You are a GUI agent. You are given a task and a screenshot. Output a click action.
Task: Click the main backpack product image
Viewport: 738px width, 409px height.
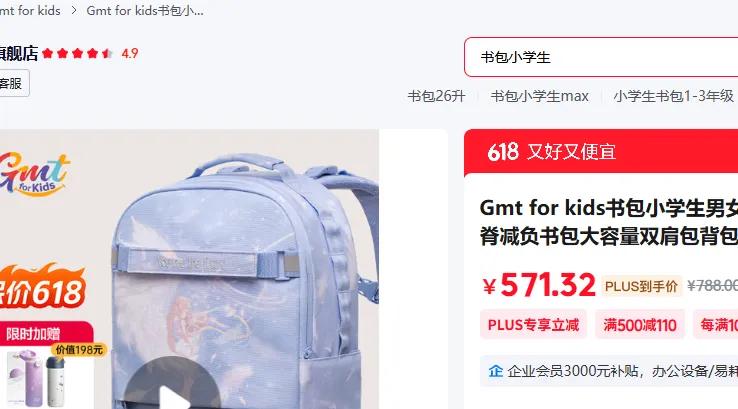[x=189, y=269]
